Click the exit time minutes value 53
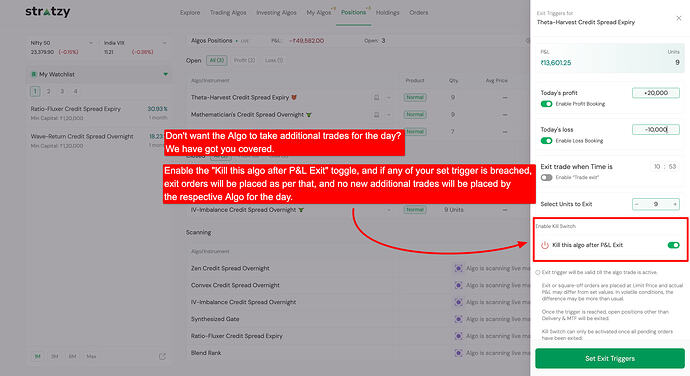Image resolution: width=690 pixels, height=376 pixels. [x=672, y=166]
